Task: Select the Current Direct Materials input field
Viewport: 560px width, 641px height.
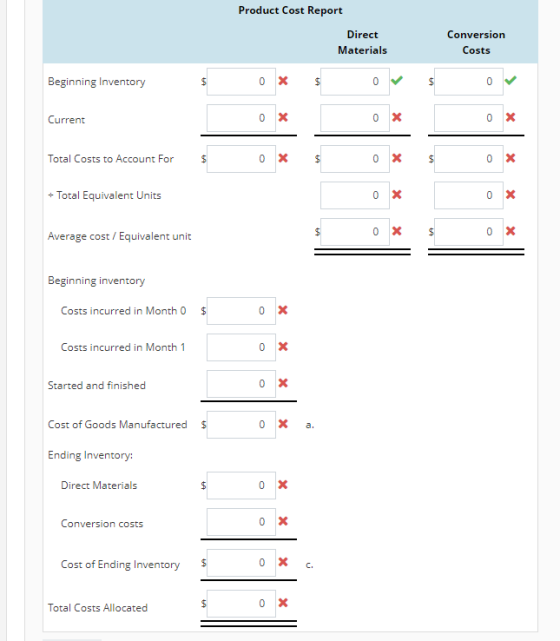Action: click(355, 118)
